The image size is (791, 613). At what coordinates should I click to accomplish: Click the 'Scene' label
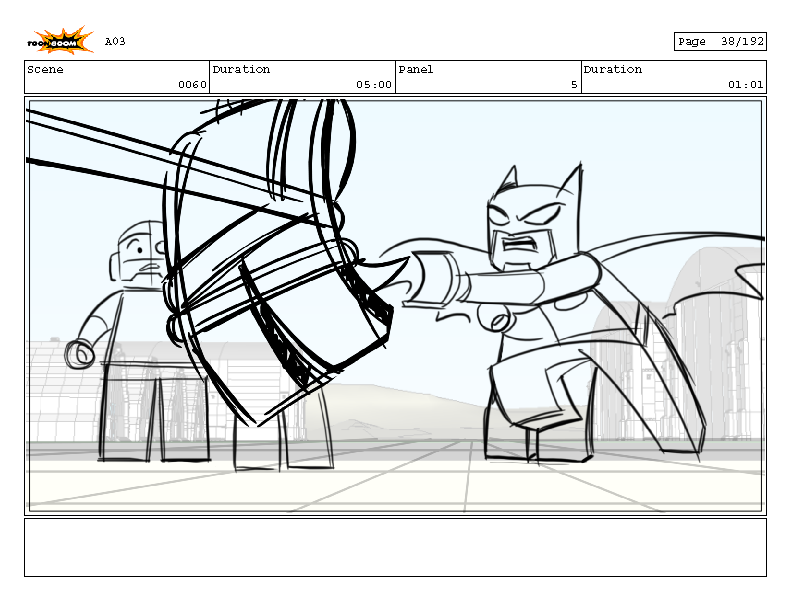point(45,70)
